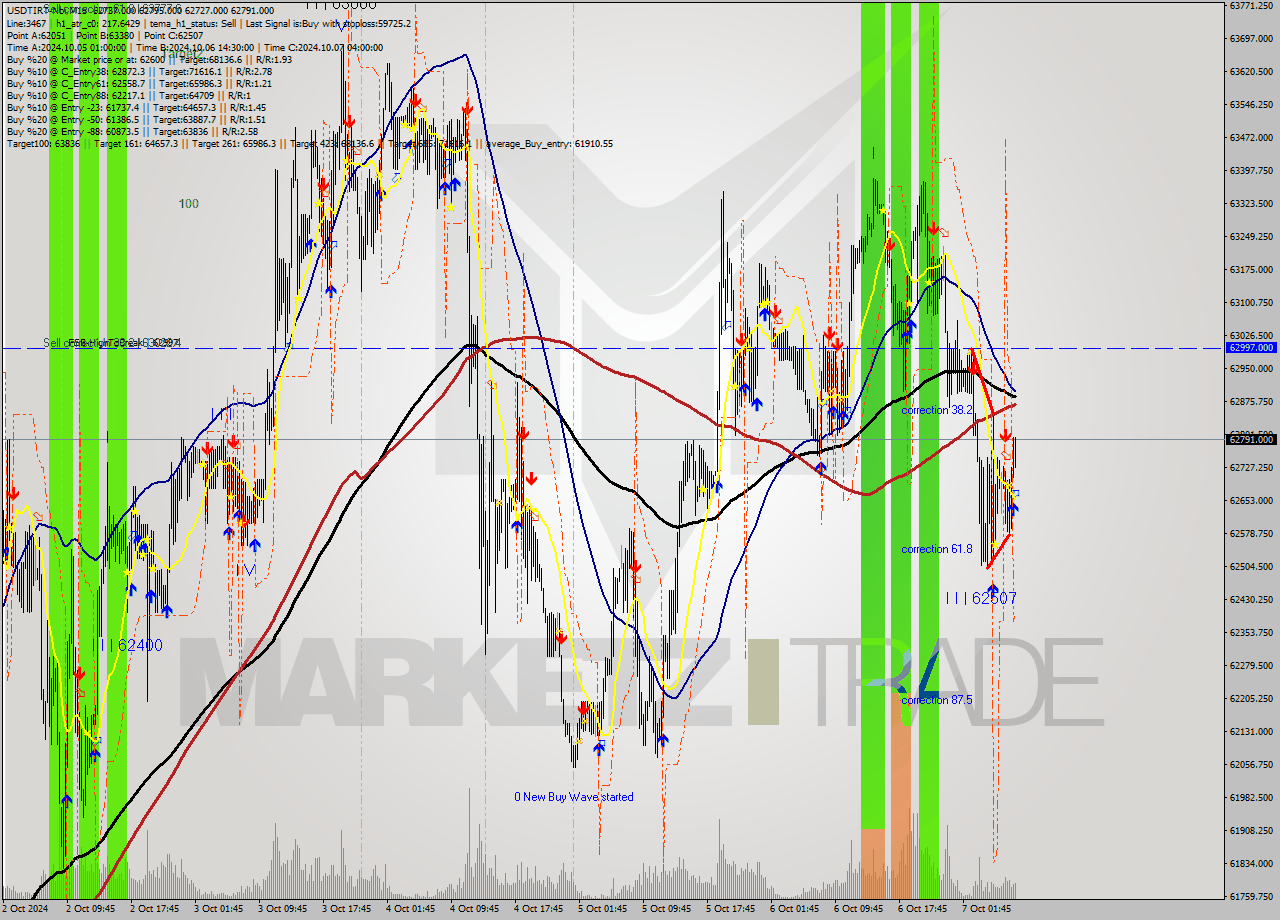Viewport: 1280px width, 920px height.
Task: Click the 'average_Buy_entry: 61910.55' text
Action: click(549, 144)
